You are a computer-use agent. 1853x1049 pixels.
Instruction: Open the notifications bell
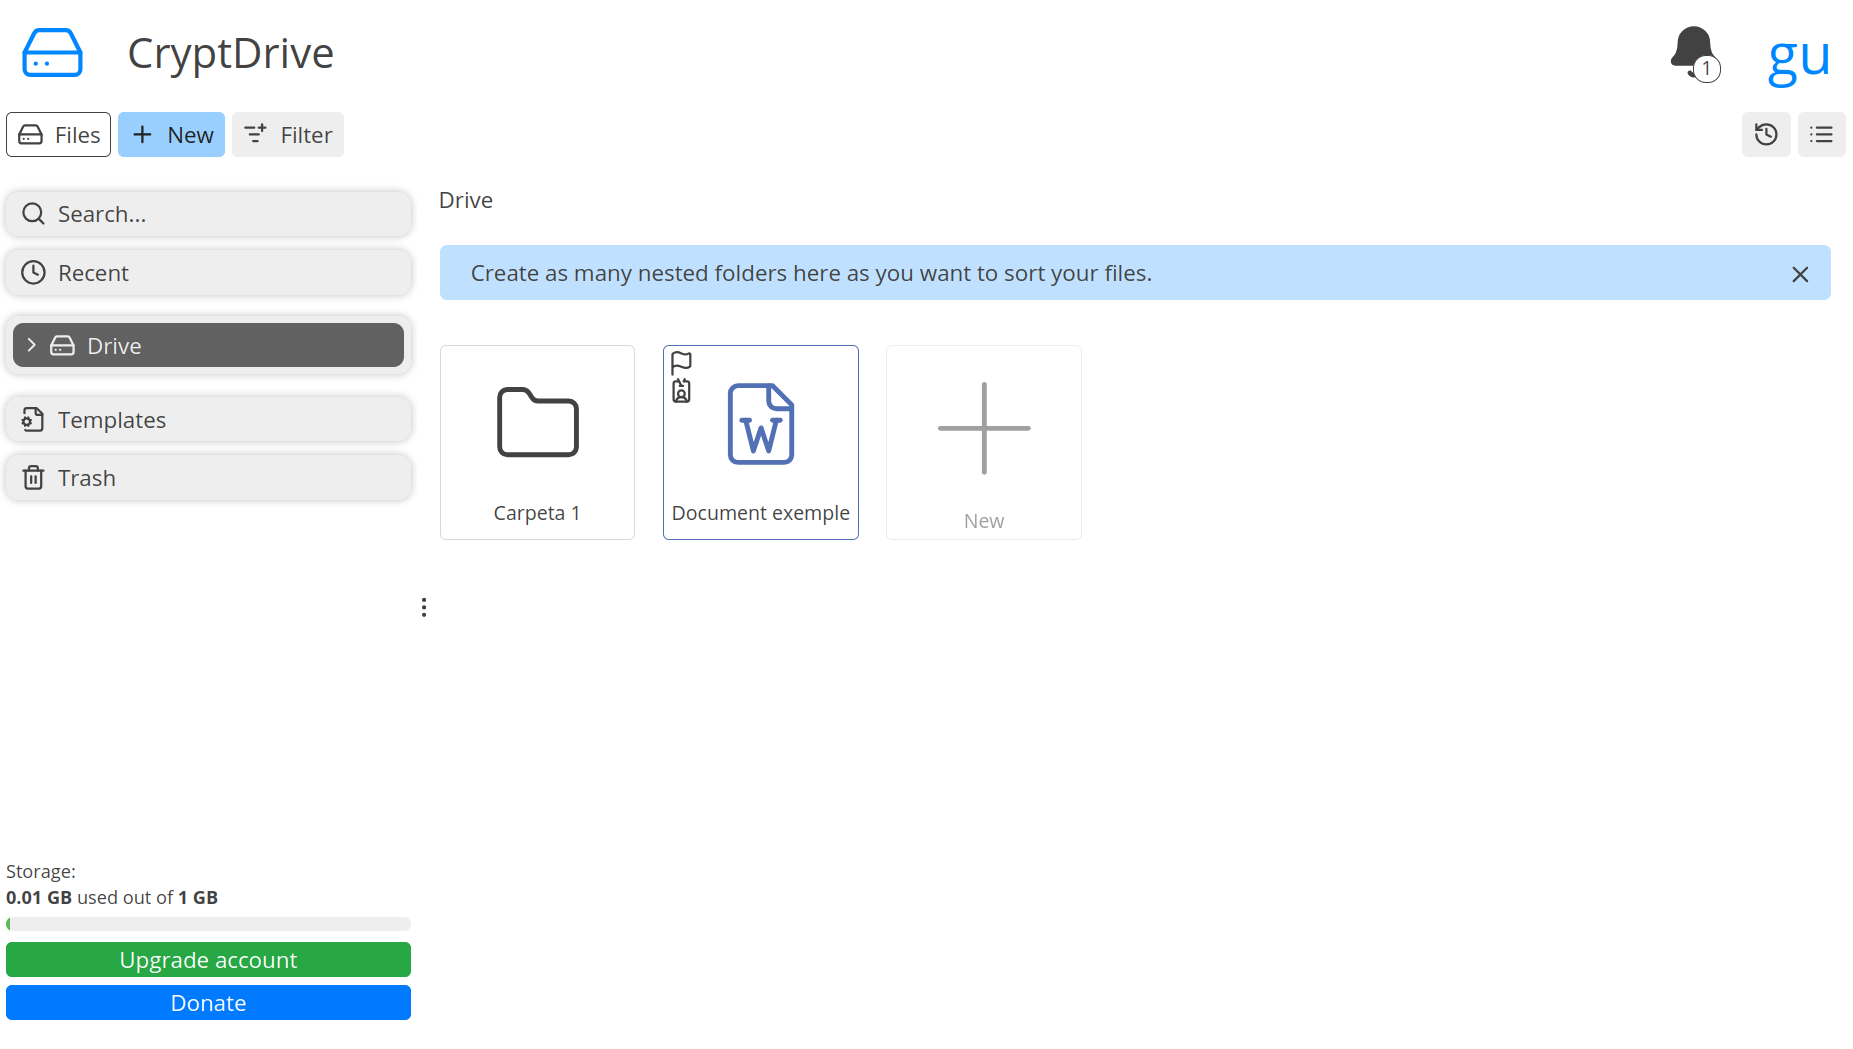click(1694, 54)
